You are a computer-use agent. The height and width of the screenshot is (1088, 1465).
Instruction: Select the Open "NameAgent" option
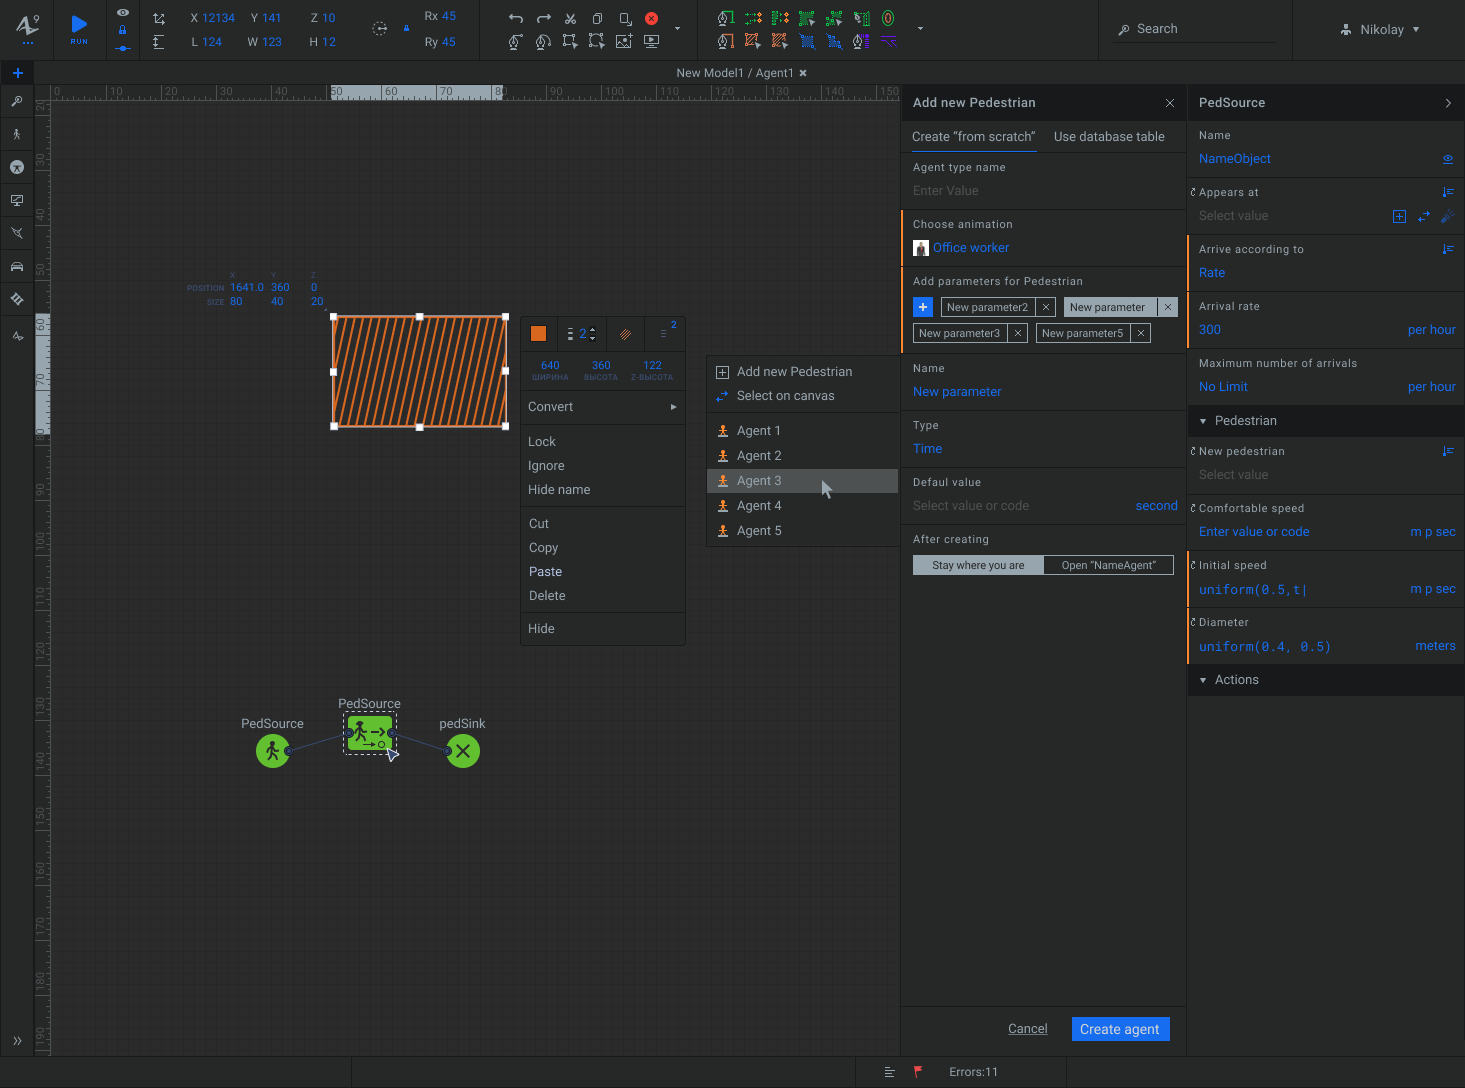pos(1108,565)
